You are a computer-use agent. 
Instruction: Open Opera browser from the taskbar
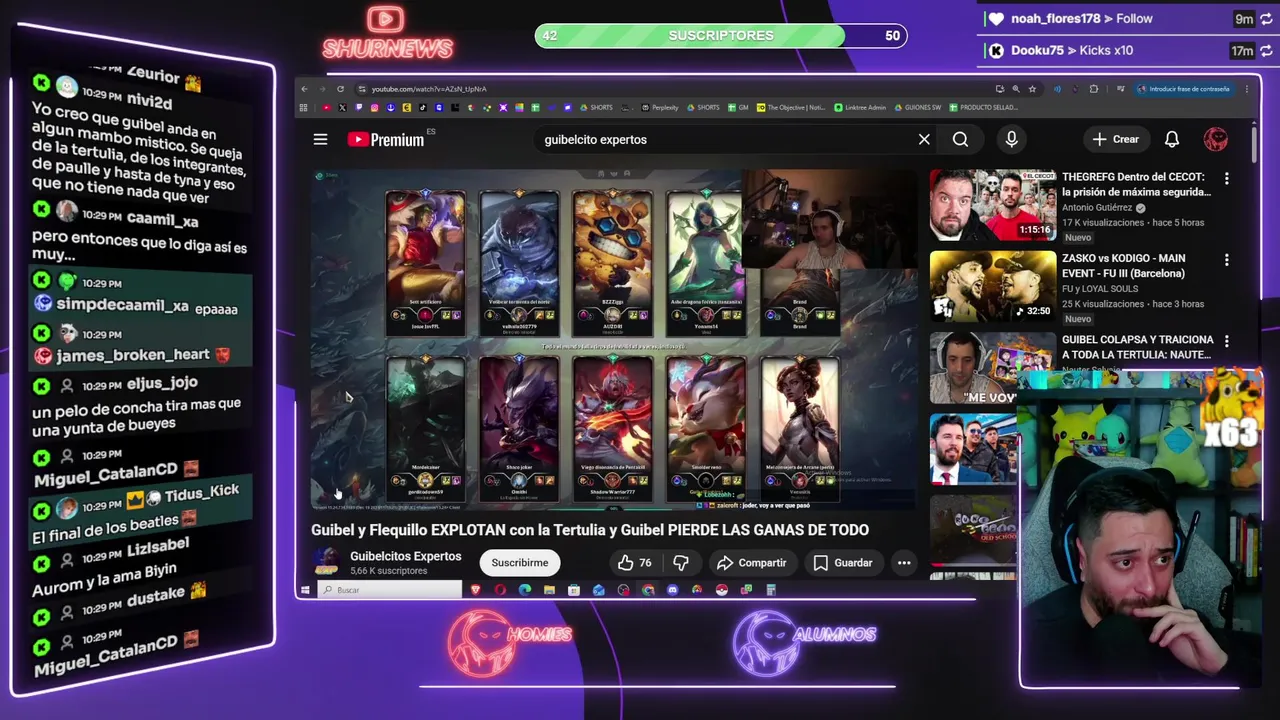tap(500, 590)
